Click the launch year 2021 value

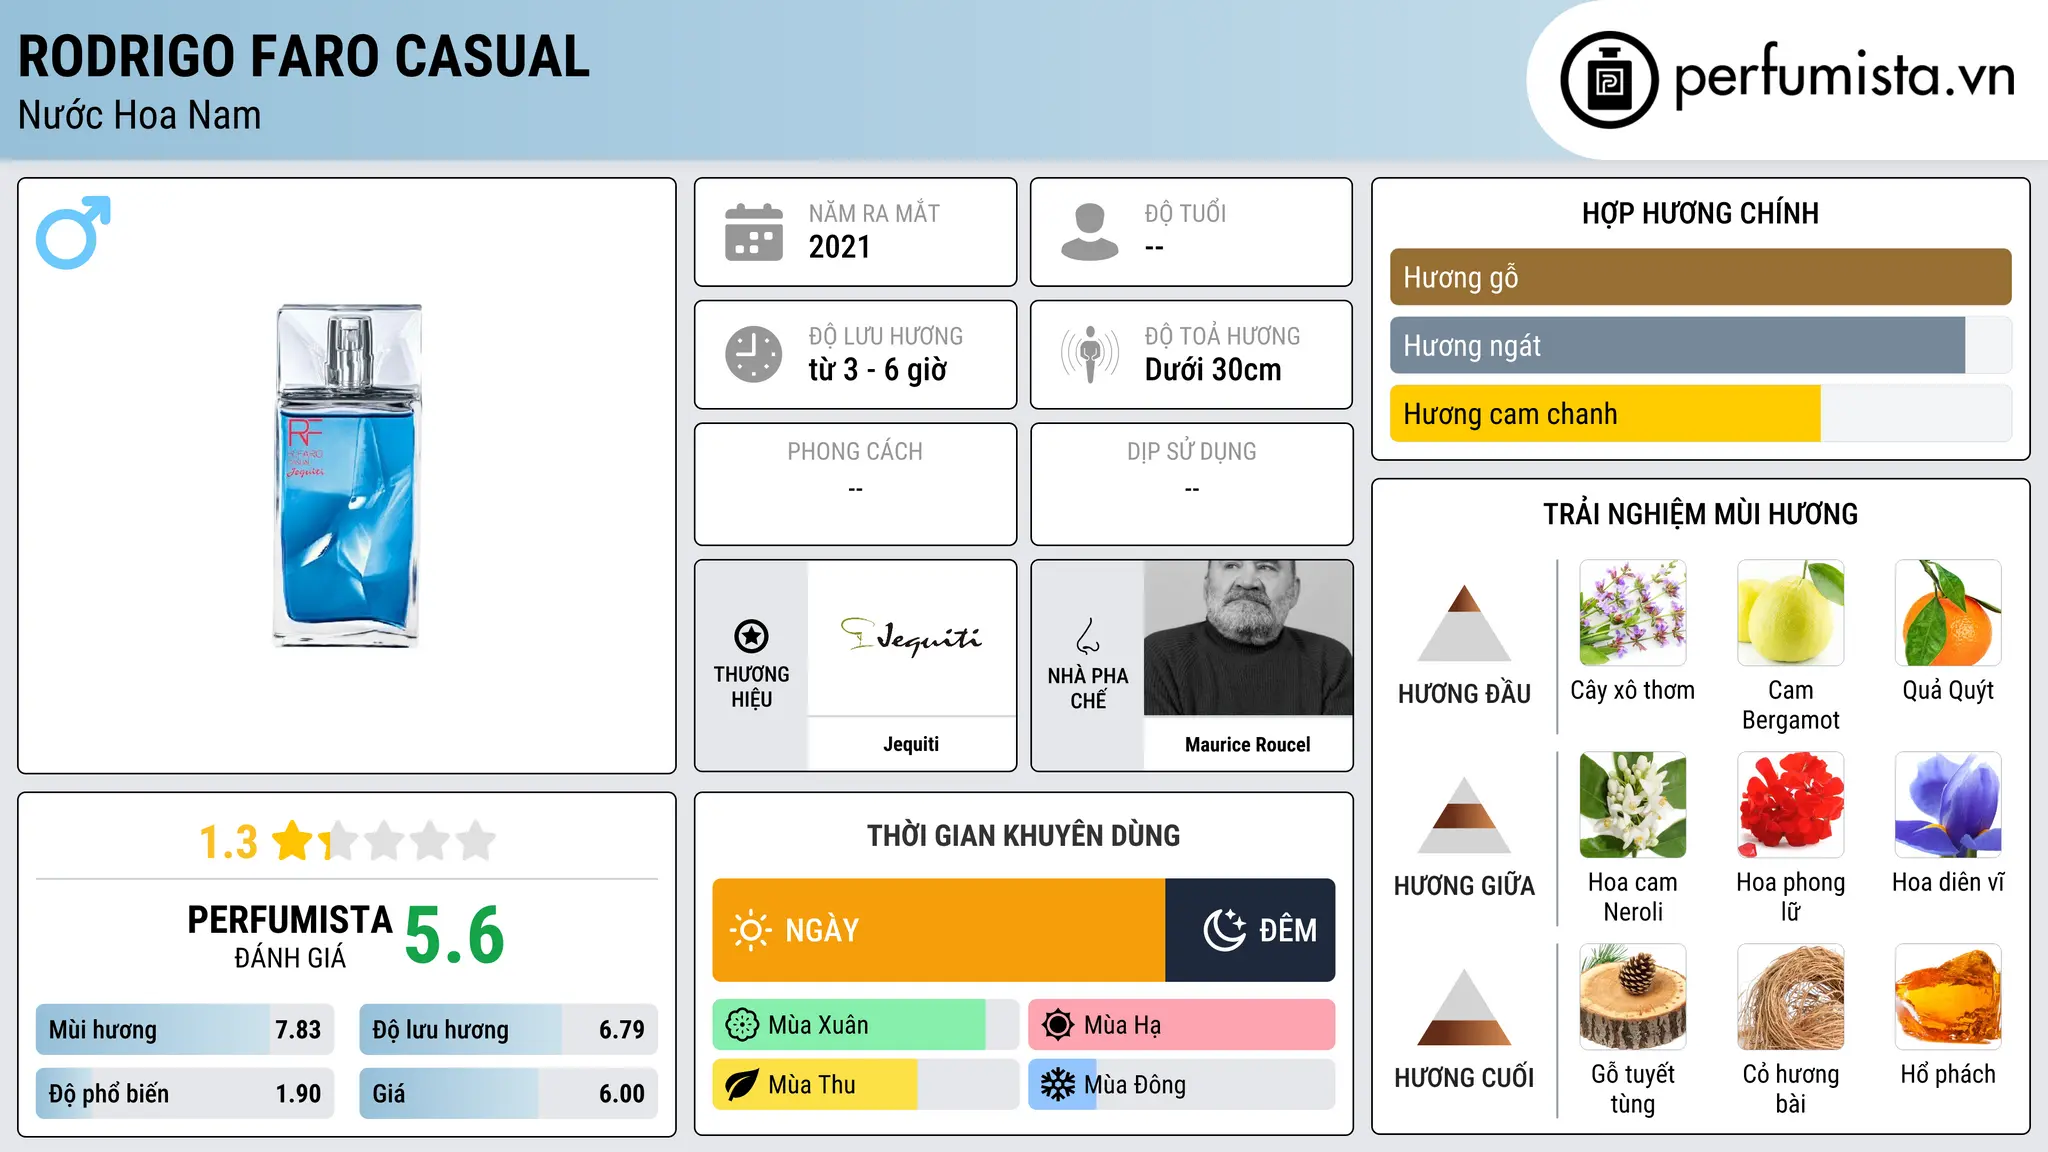pyautogui.click(x=840, y=247)
